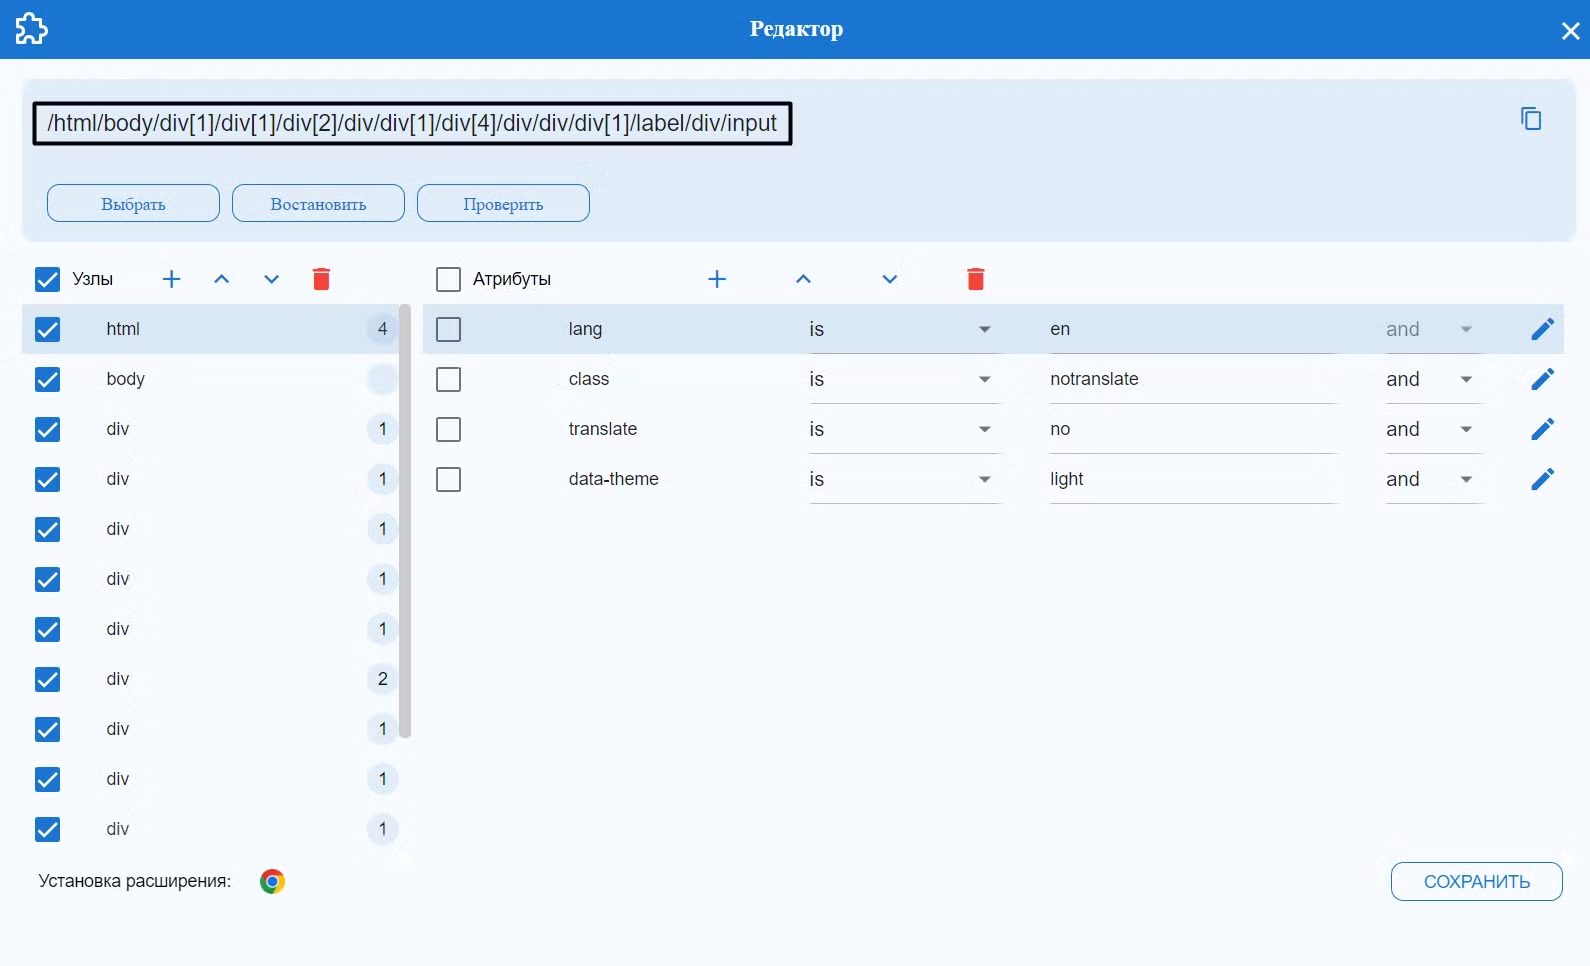
Task: Open the 'and' dropdown in the translate row
Action: point(1433,429)
